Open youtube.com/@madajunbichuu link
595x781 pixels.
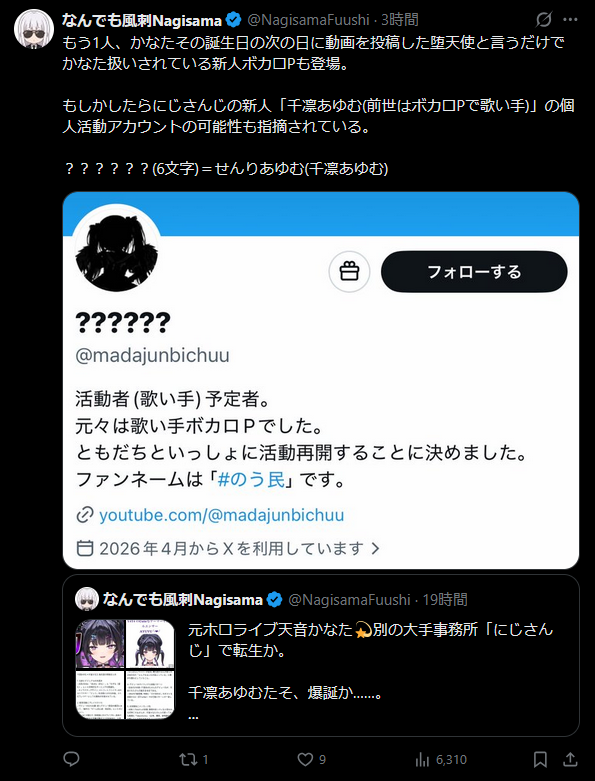[x=221, y=515]
